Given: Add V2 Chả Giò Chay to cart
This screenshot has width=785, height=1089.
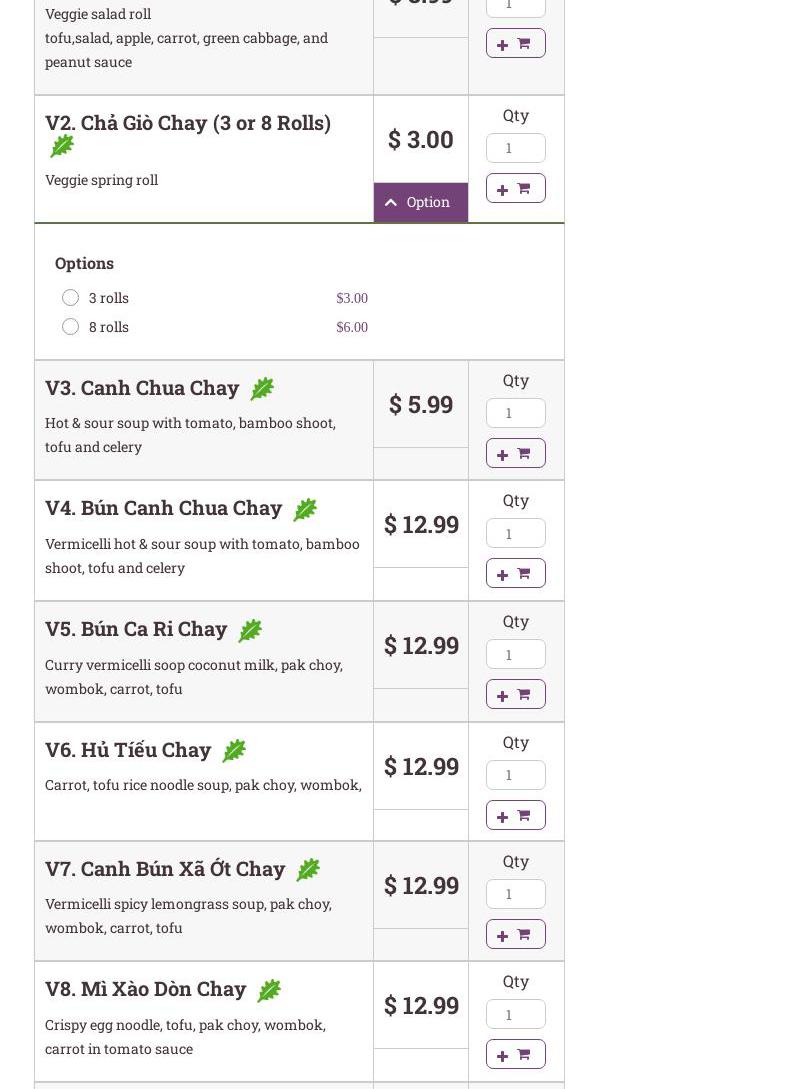Looking at the screenshot, I should pyautogui.click(x=515, y=188).
